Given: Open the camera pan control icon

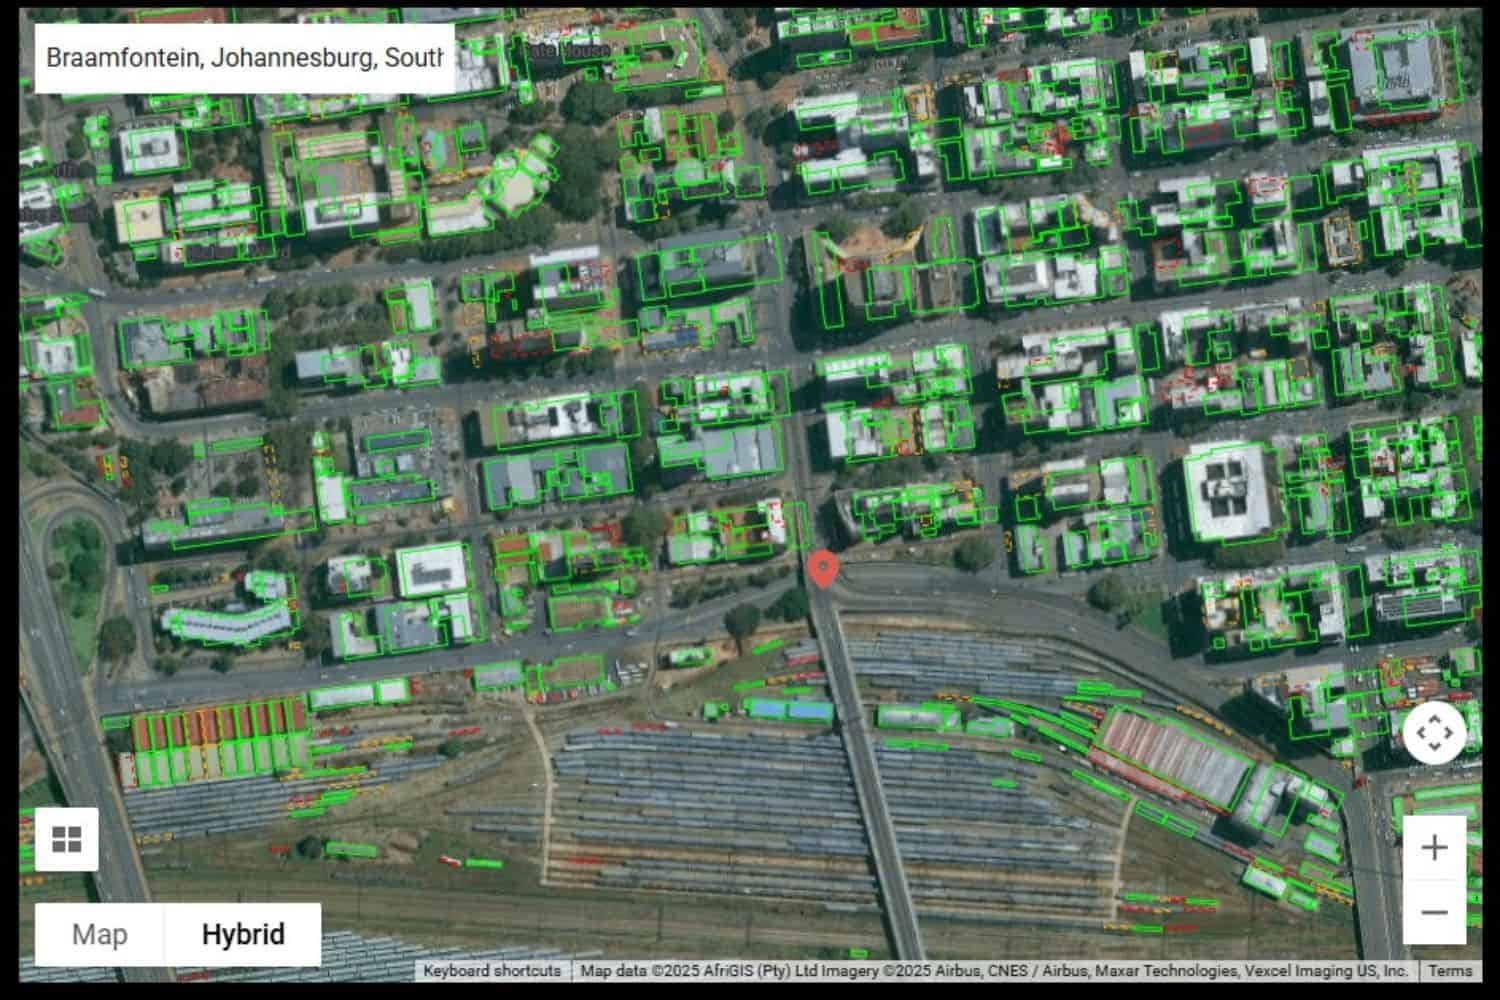Looking at the screenshot, I should [x=1434, y=733].
